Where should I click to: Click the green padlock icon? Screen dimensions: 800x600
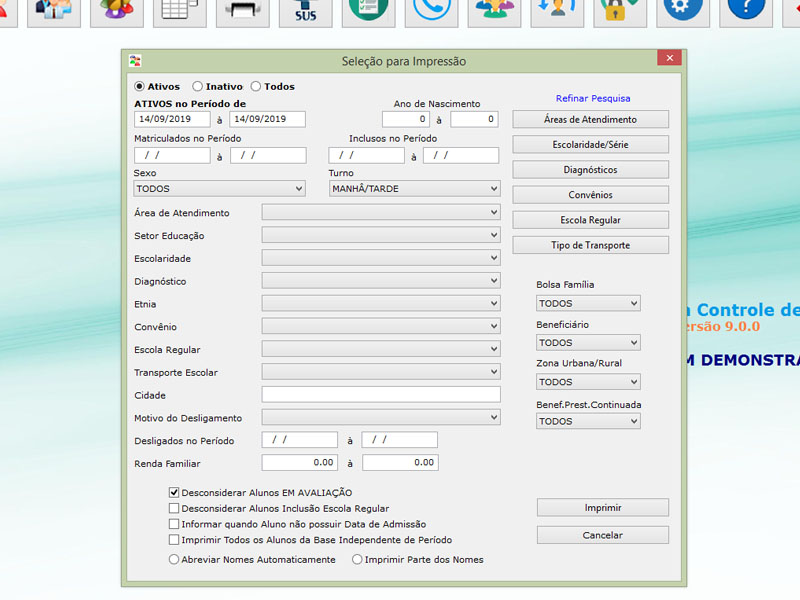tap(621, 11)
